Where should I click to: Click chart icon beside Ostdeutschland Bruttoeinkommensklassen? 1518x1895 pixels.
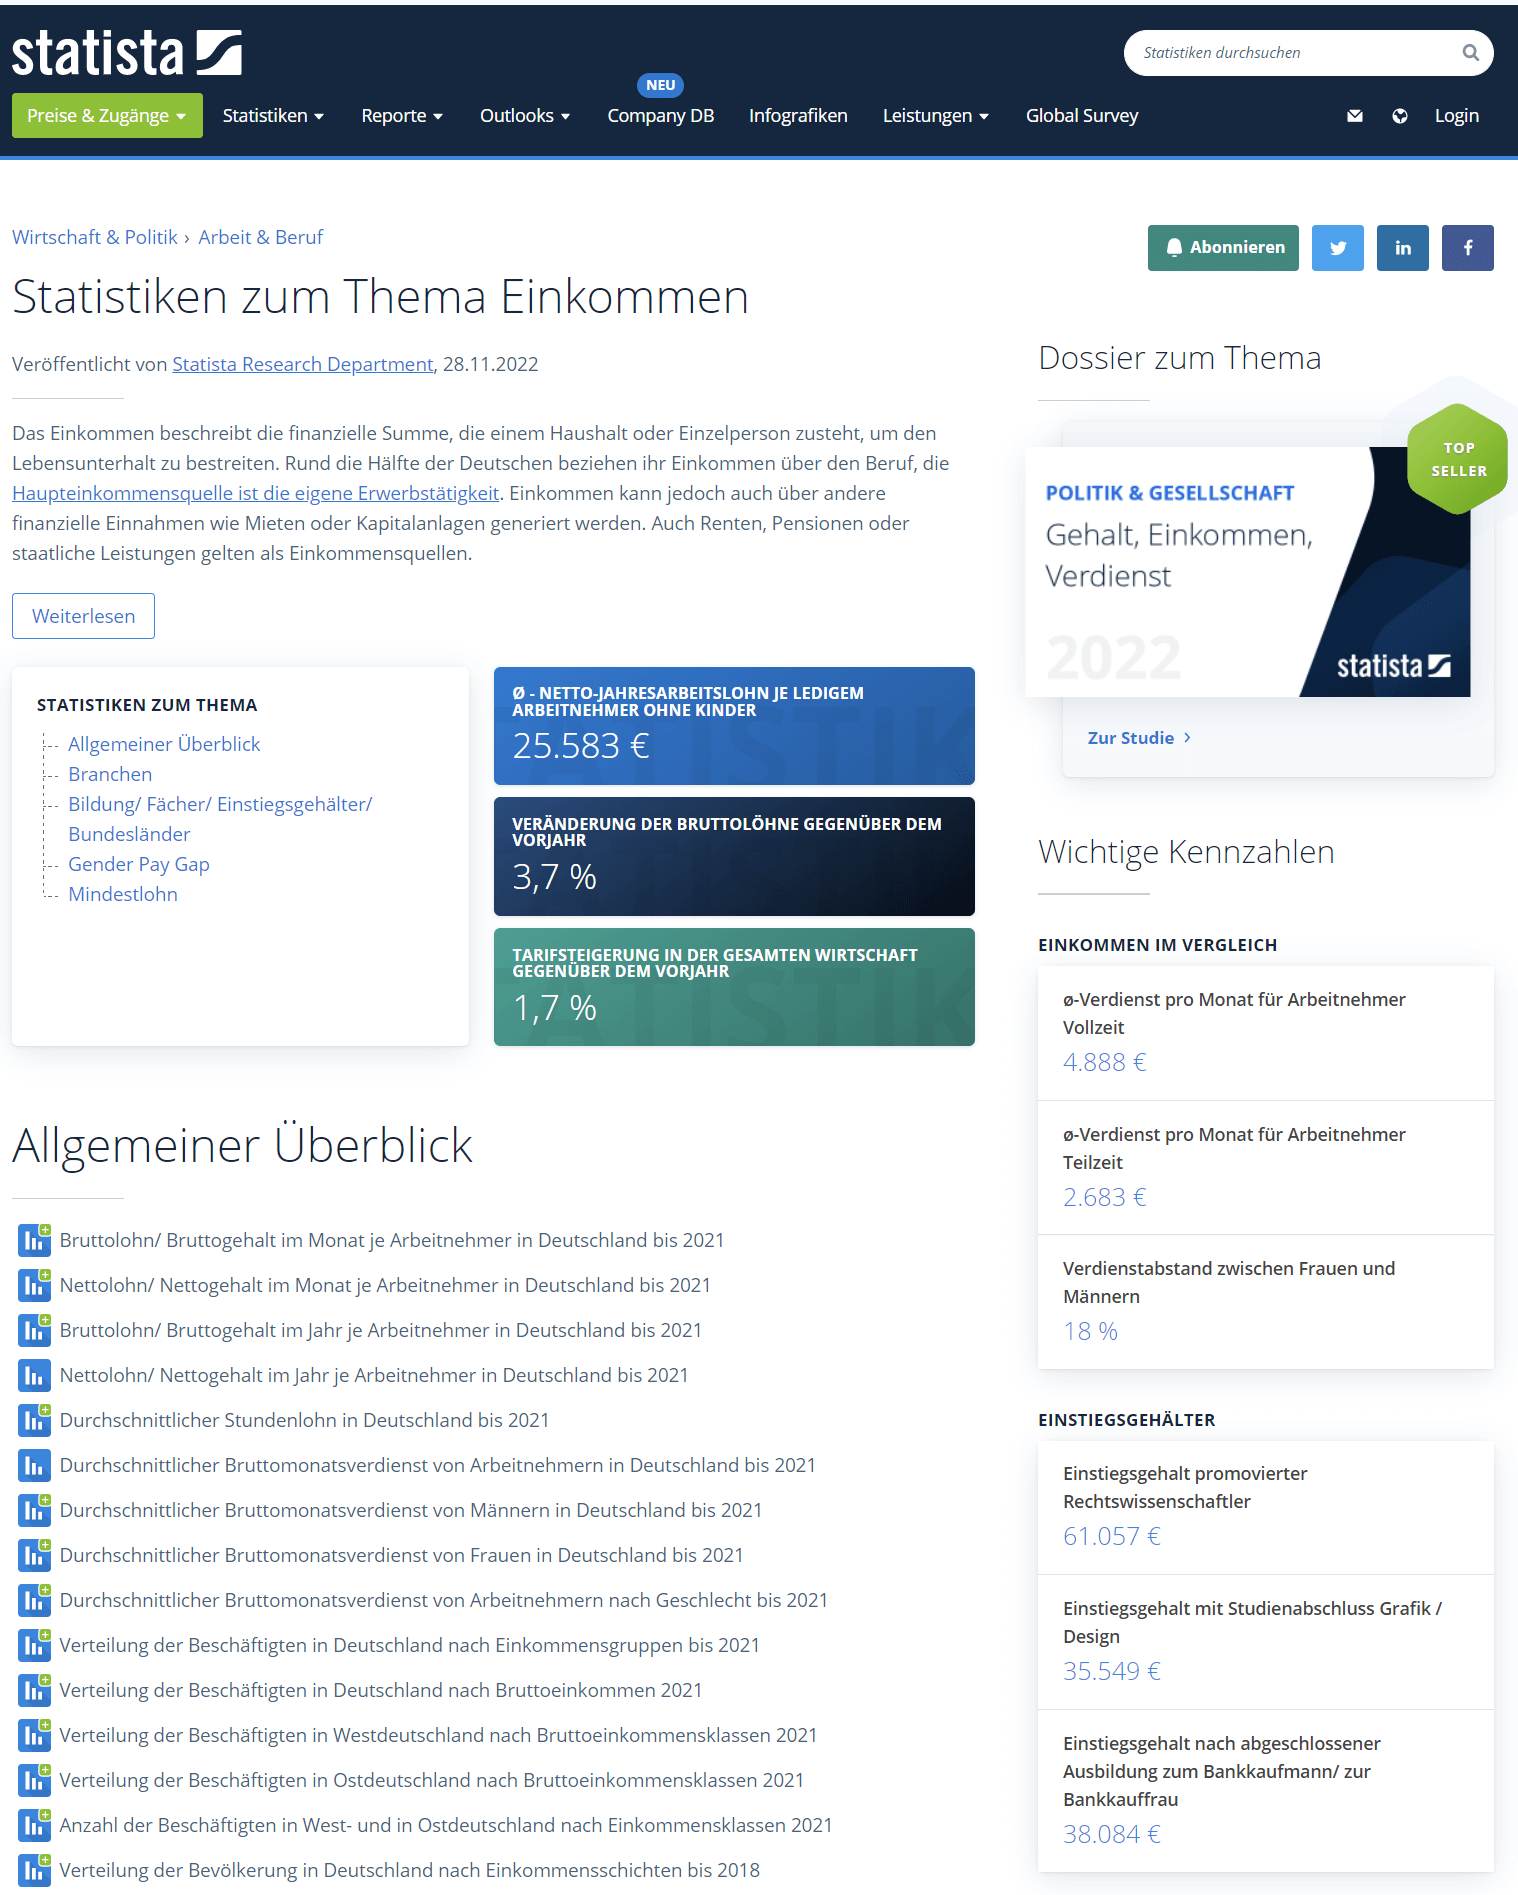pyautogui.click(x=34, y=1780)
